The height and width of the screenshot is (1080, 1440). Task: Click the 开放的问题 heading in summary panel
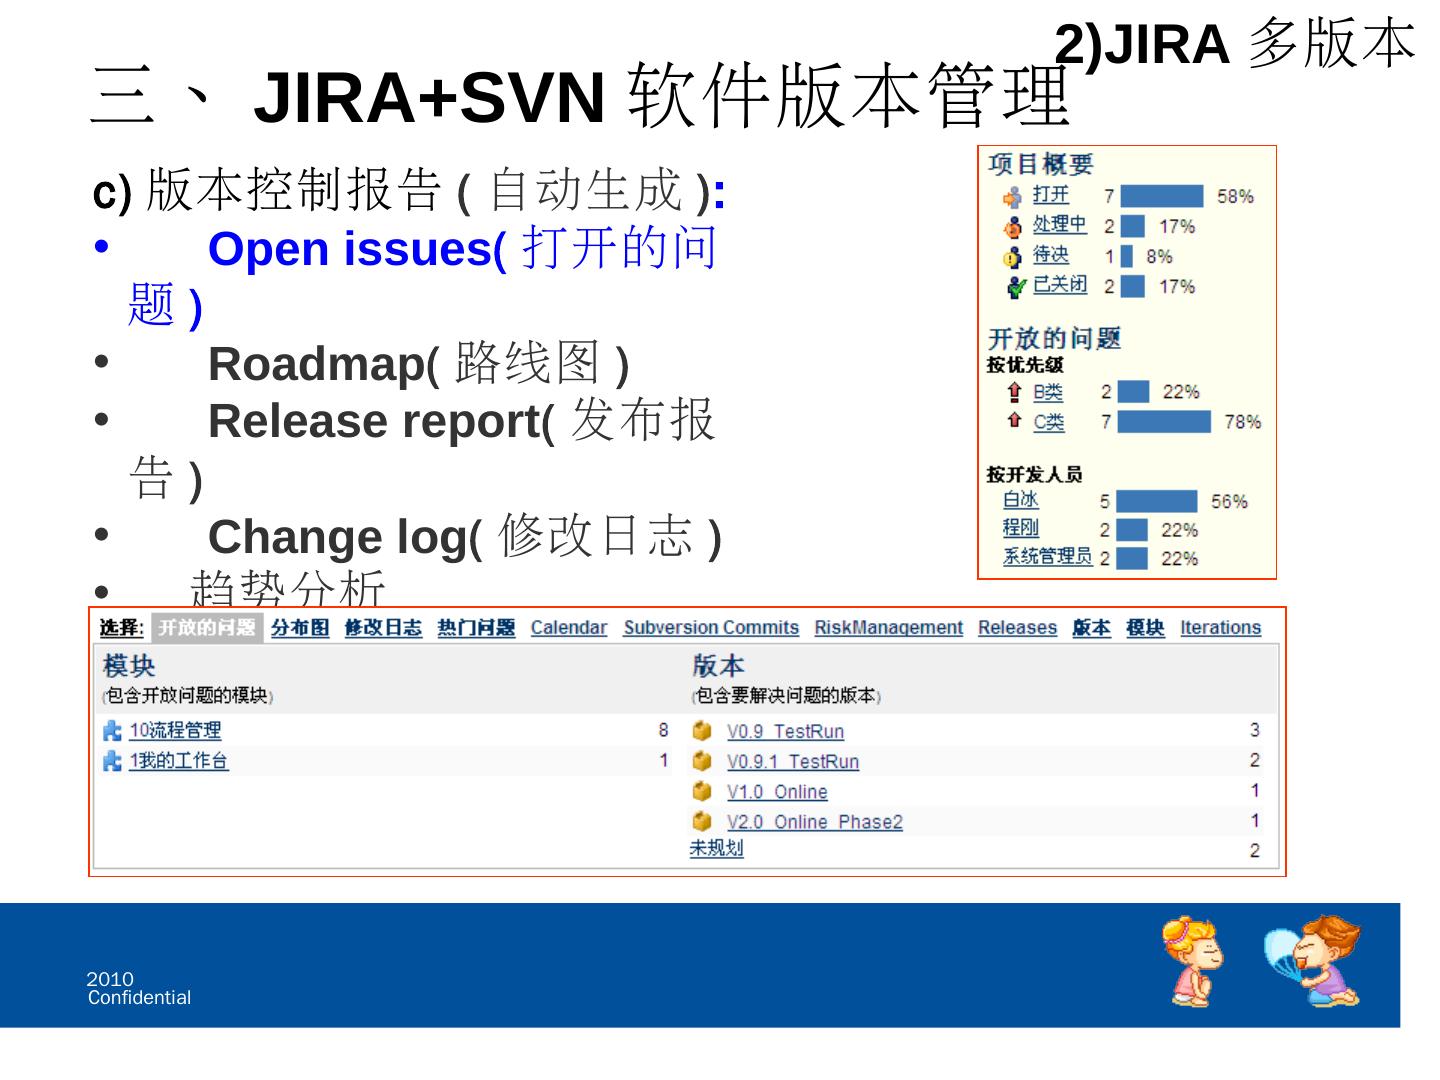pyautogui.click(x=1054, y=339)
